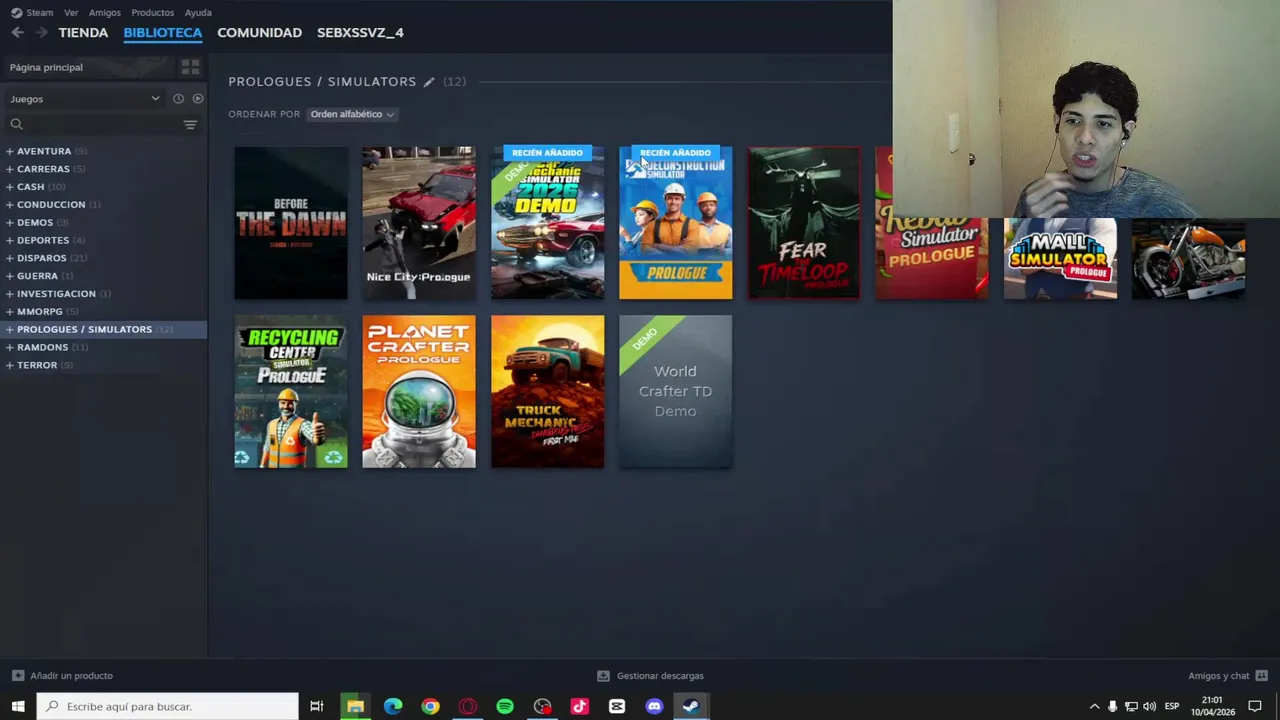Click Amigos y chat
This screenshot has height=720, width=1280.
(1218, 675)
